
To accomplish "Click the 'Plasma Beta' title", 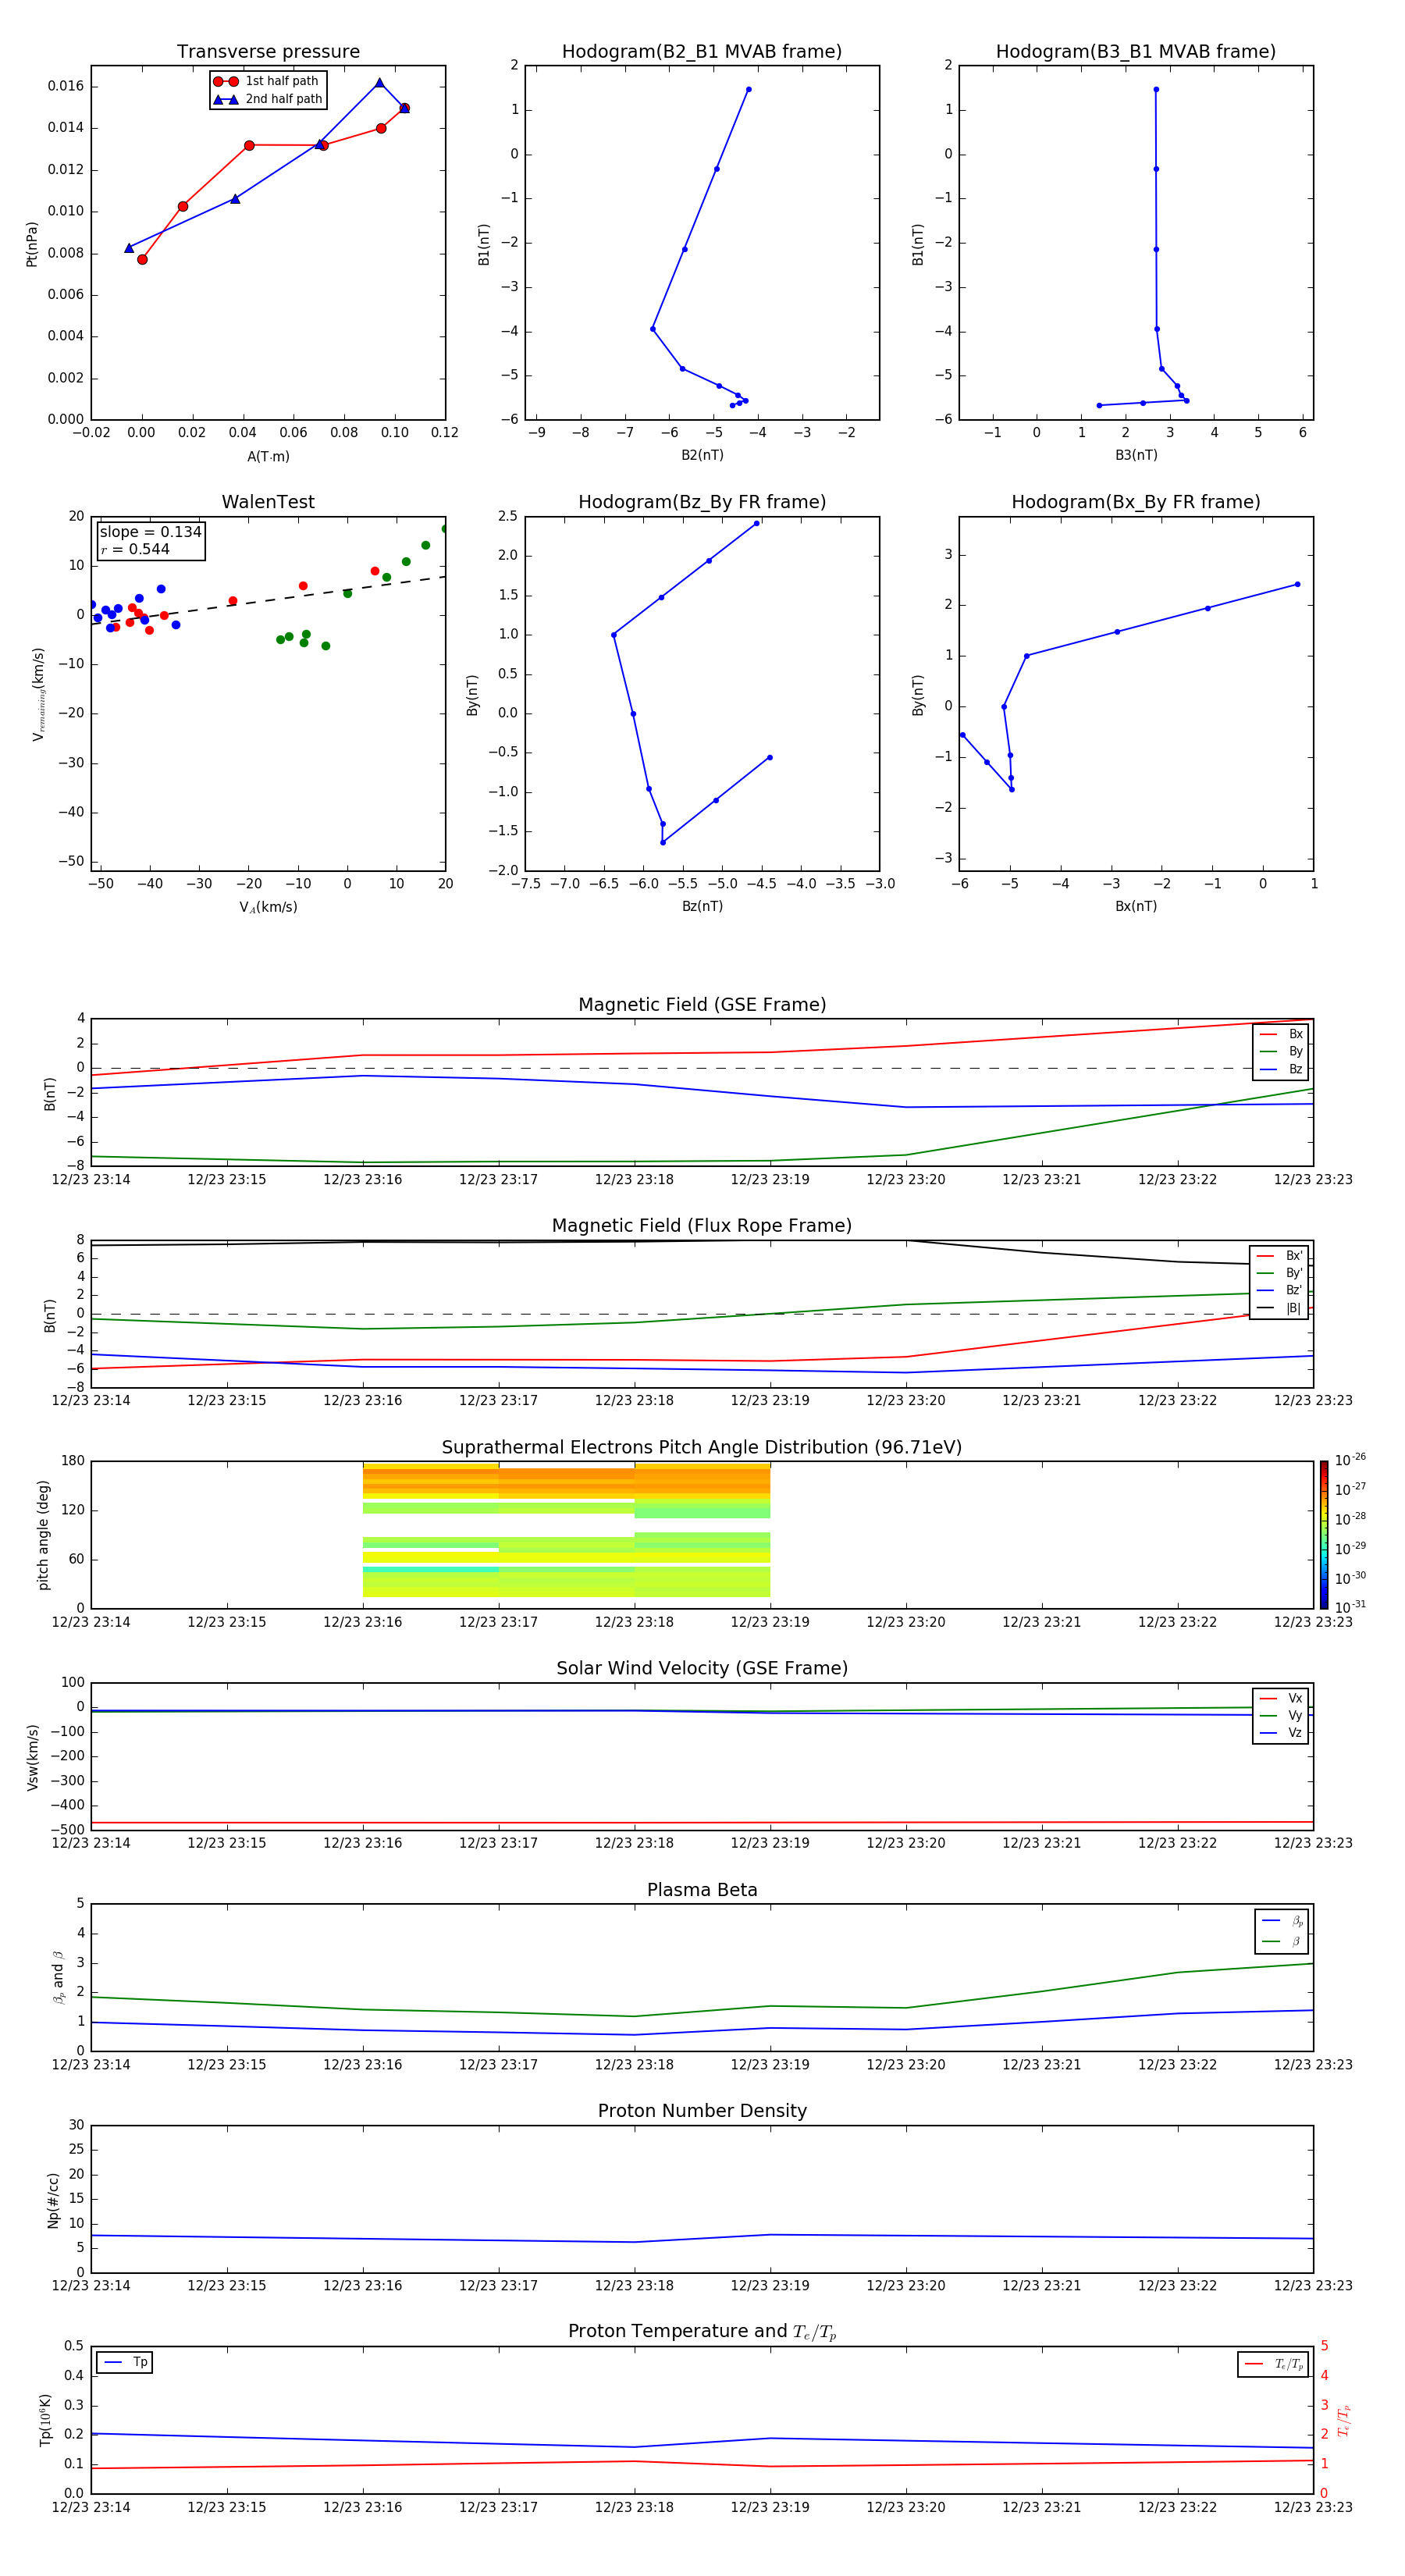I will coord(702,1890).
